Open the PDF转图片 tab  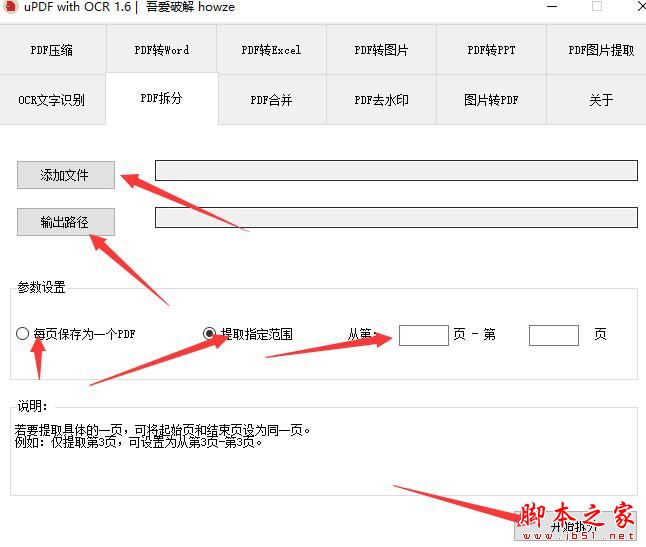tap(382, 49)
